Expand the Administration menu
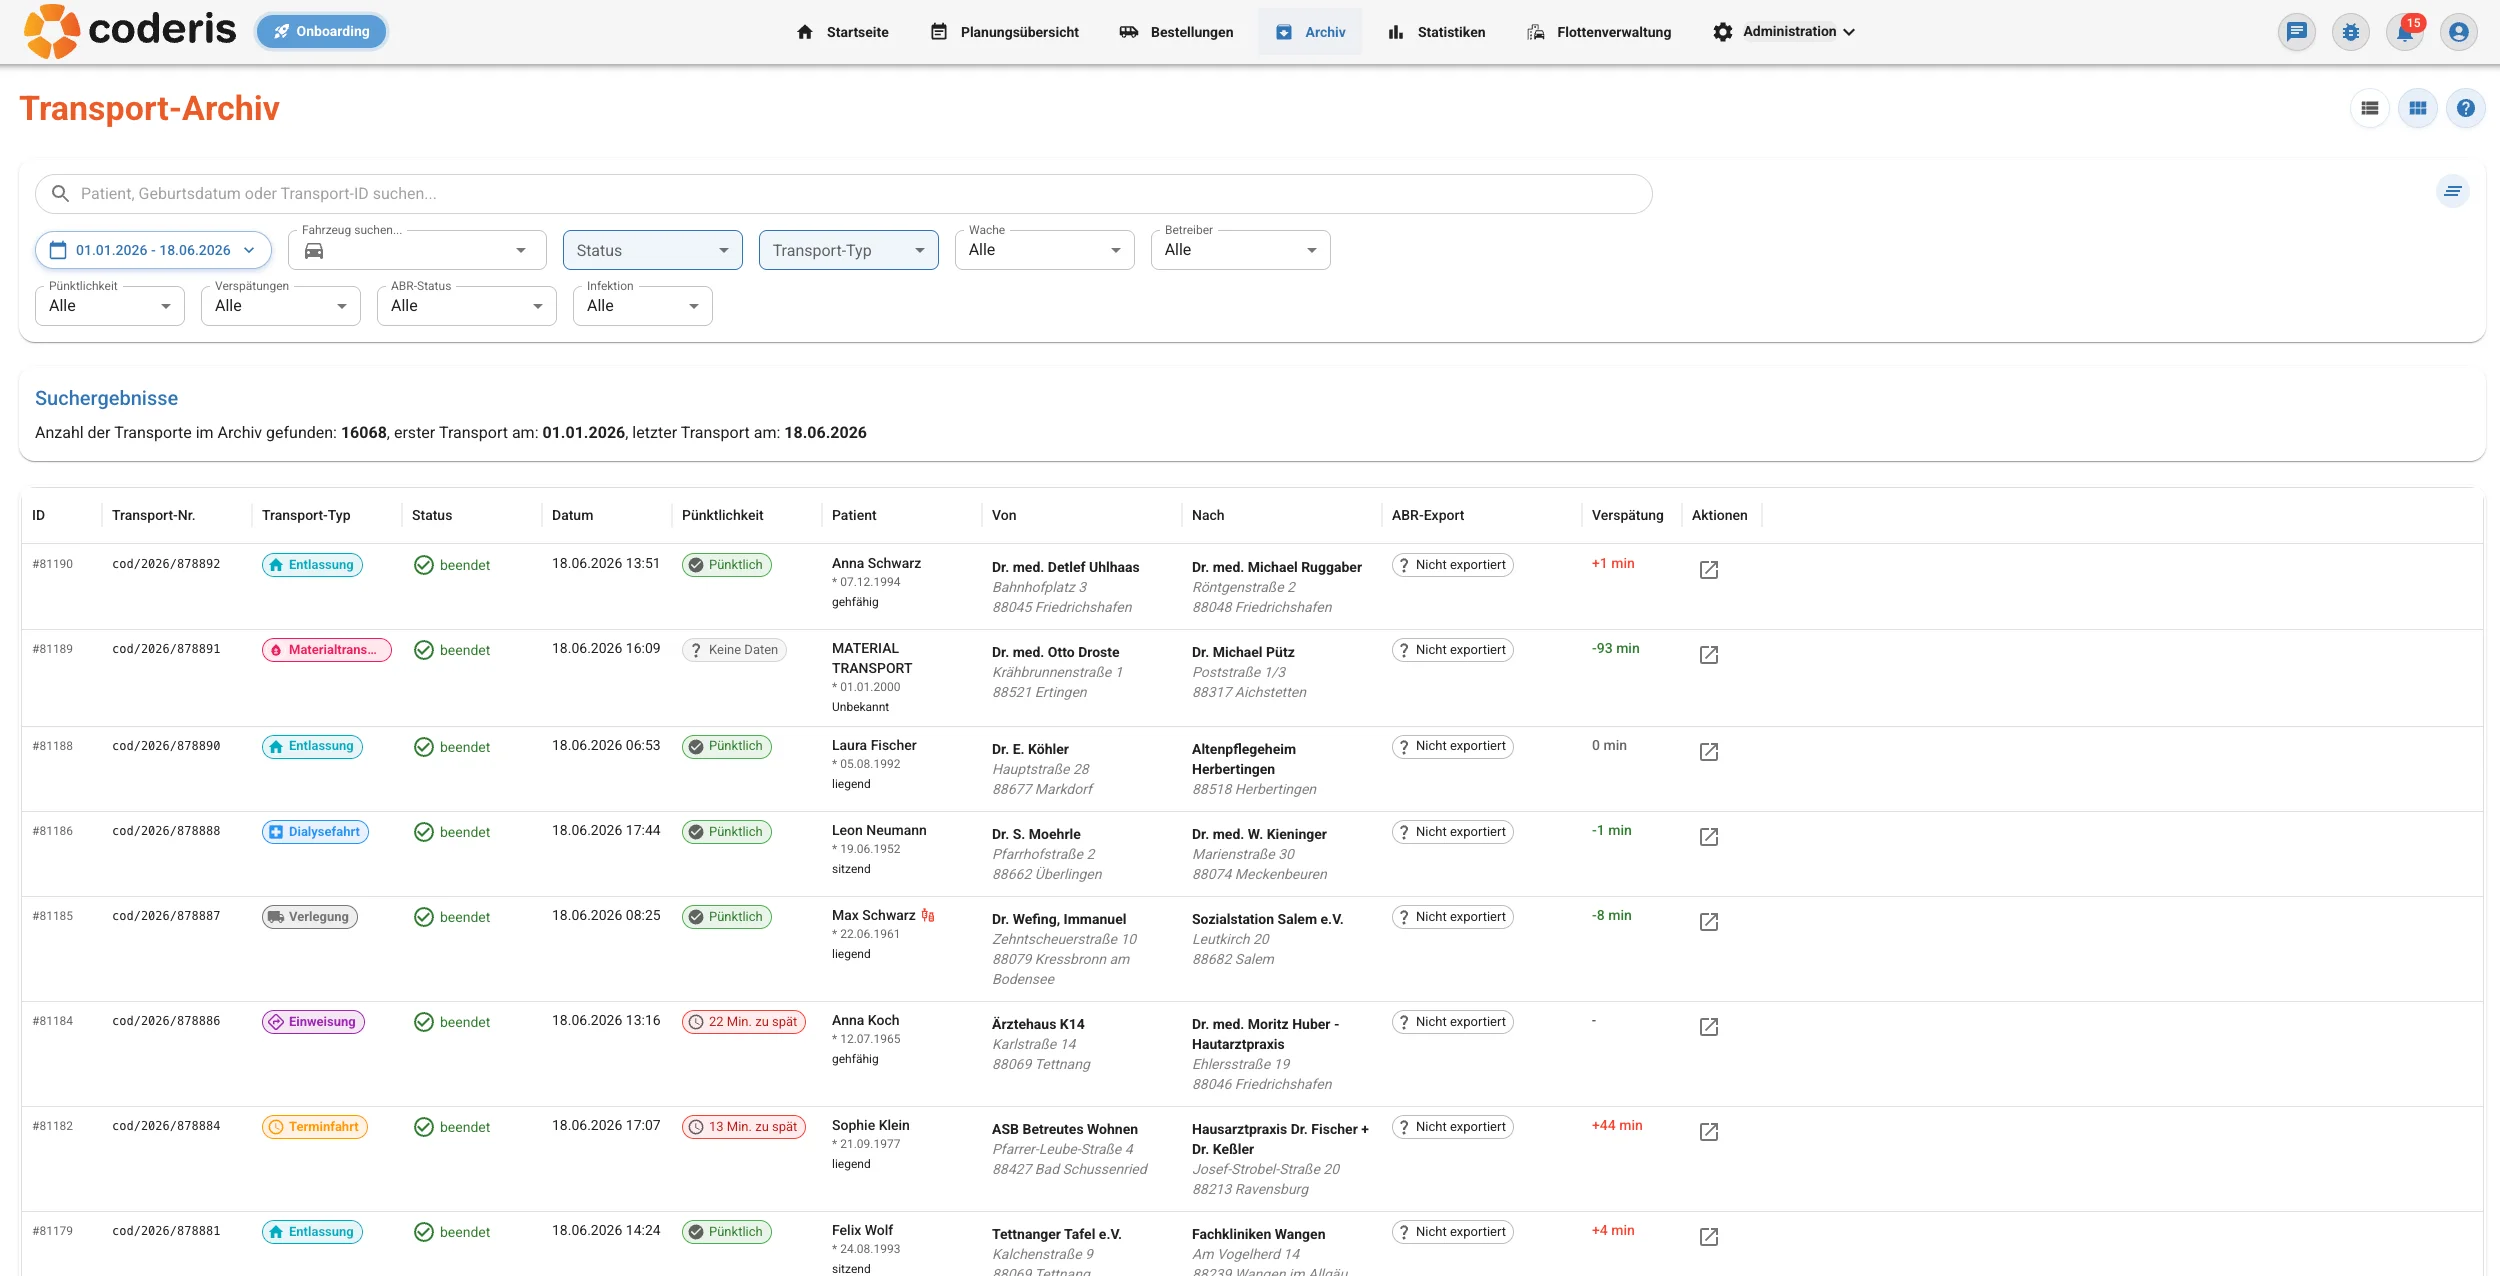 pos(1784,32)
